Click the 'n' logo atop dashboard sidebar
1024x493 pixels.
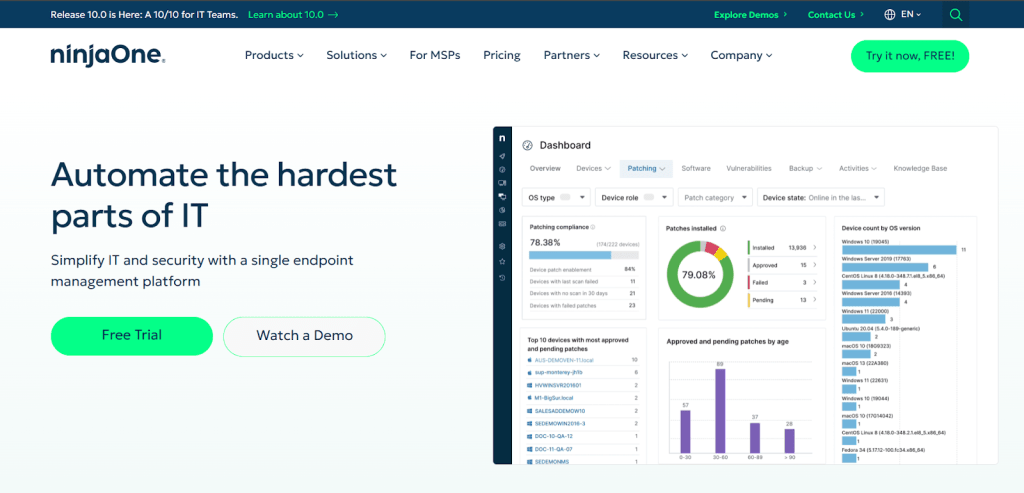click(x=502, y=138)
